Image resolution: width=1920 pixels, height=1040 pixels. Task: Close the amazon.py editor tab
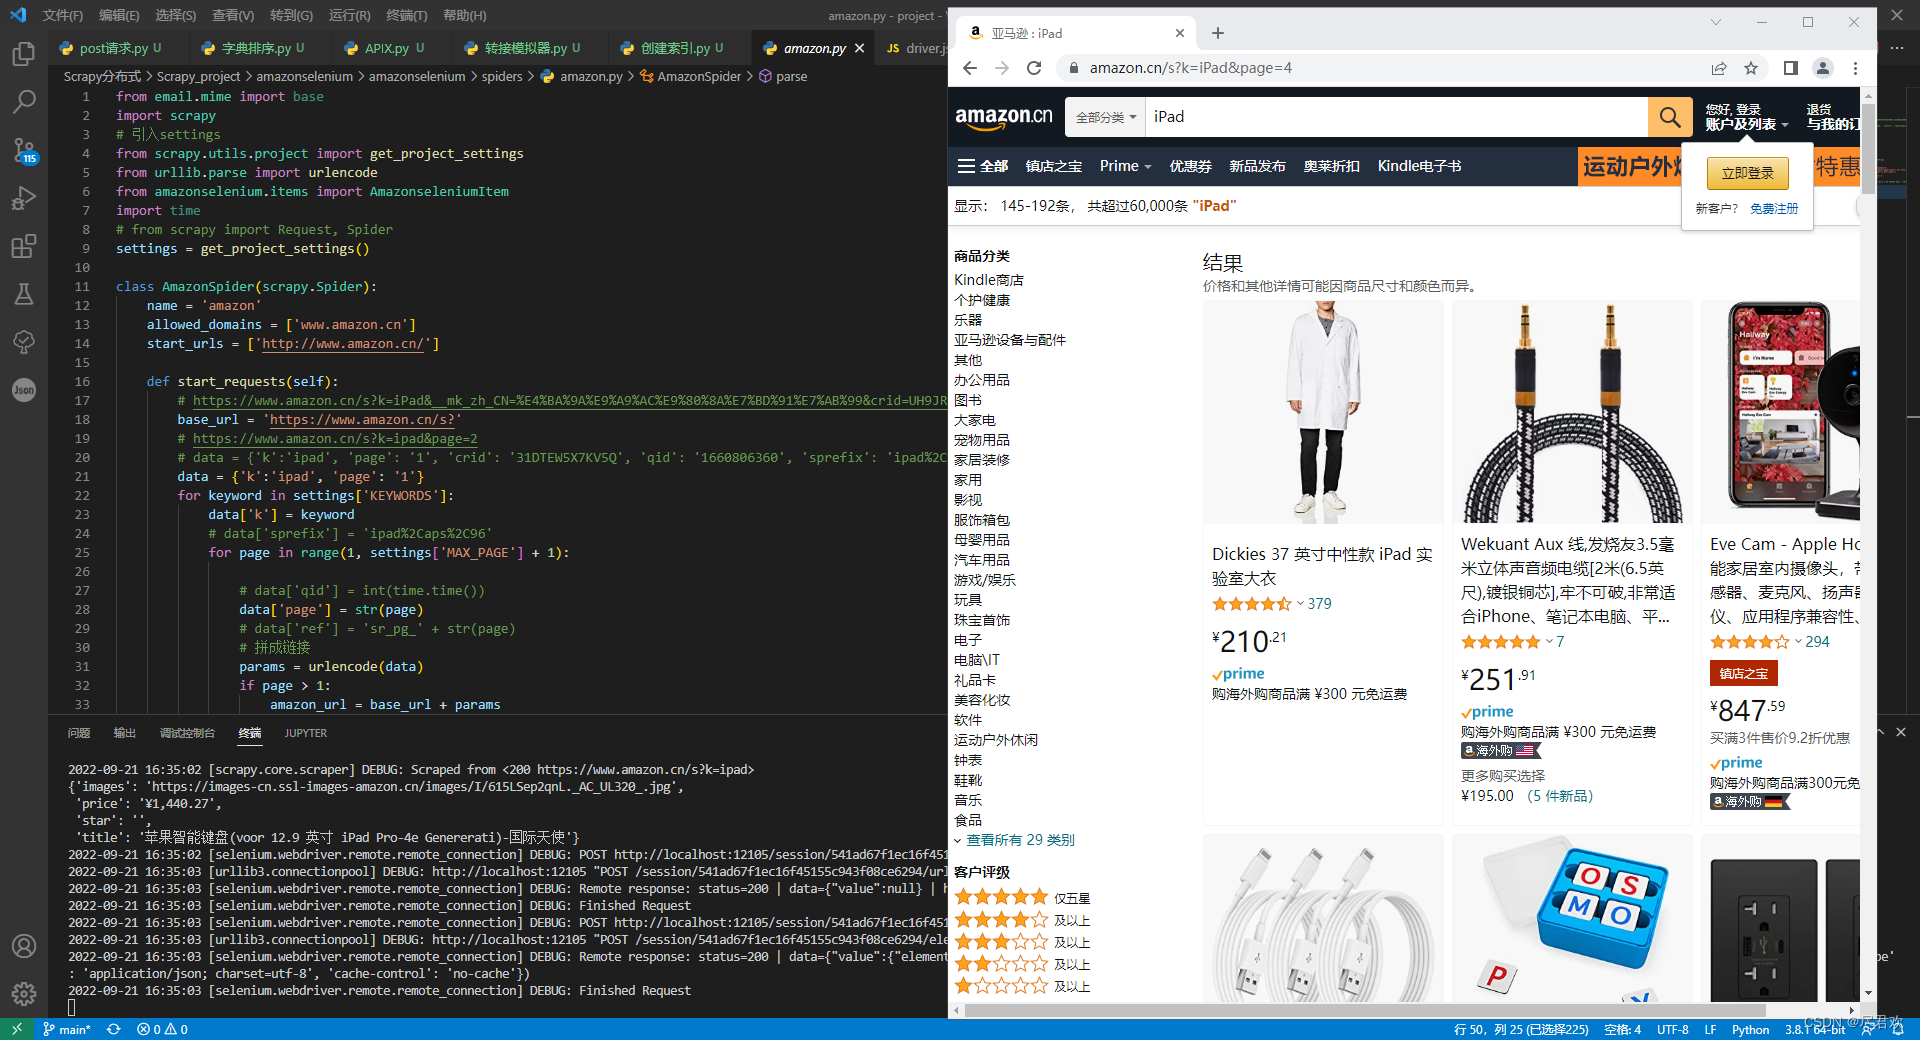coord(859,48)
